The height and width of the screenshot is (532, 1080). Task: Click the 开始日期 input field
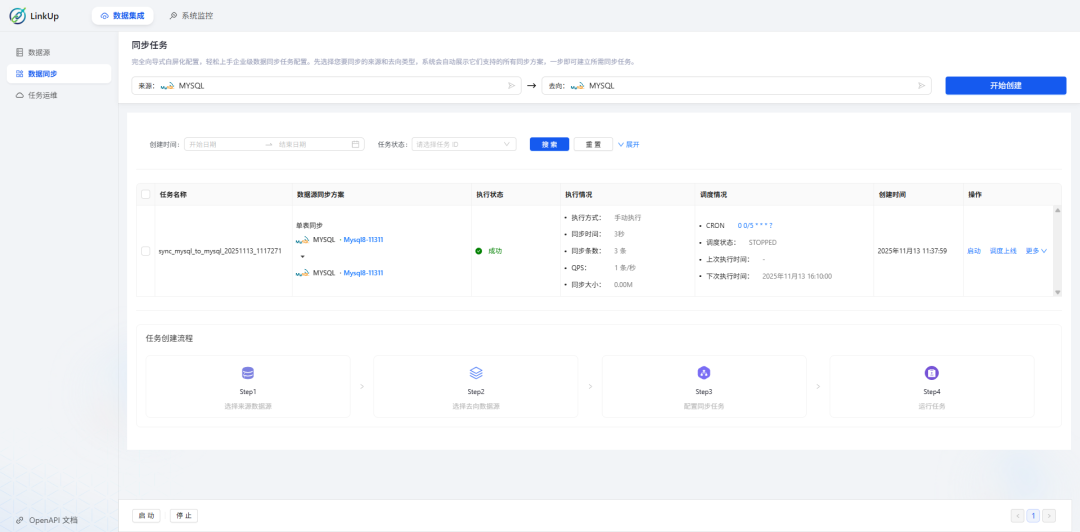tap(224, 145)
